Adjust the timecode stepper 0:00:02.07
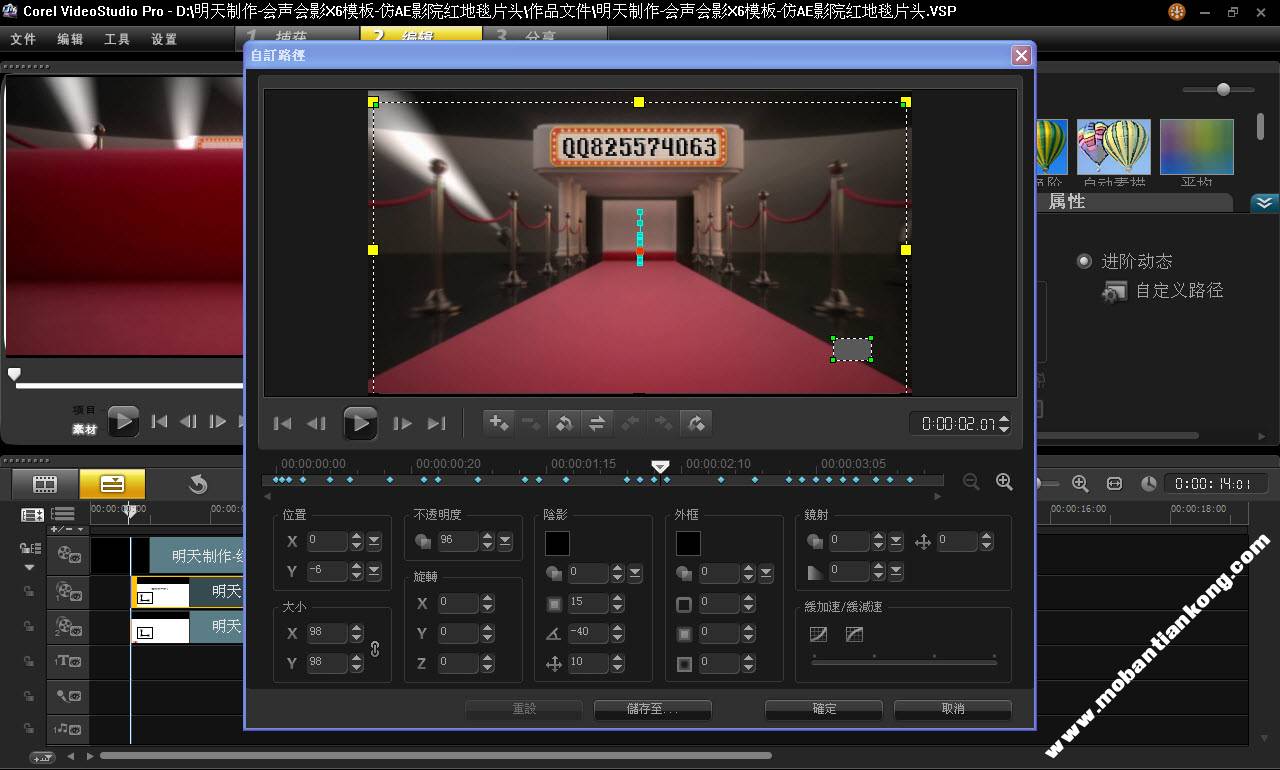1280x770 pixels. click(x=1004, y=423)
